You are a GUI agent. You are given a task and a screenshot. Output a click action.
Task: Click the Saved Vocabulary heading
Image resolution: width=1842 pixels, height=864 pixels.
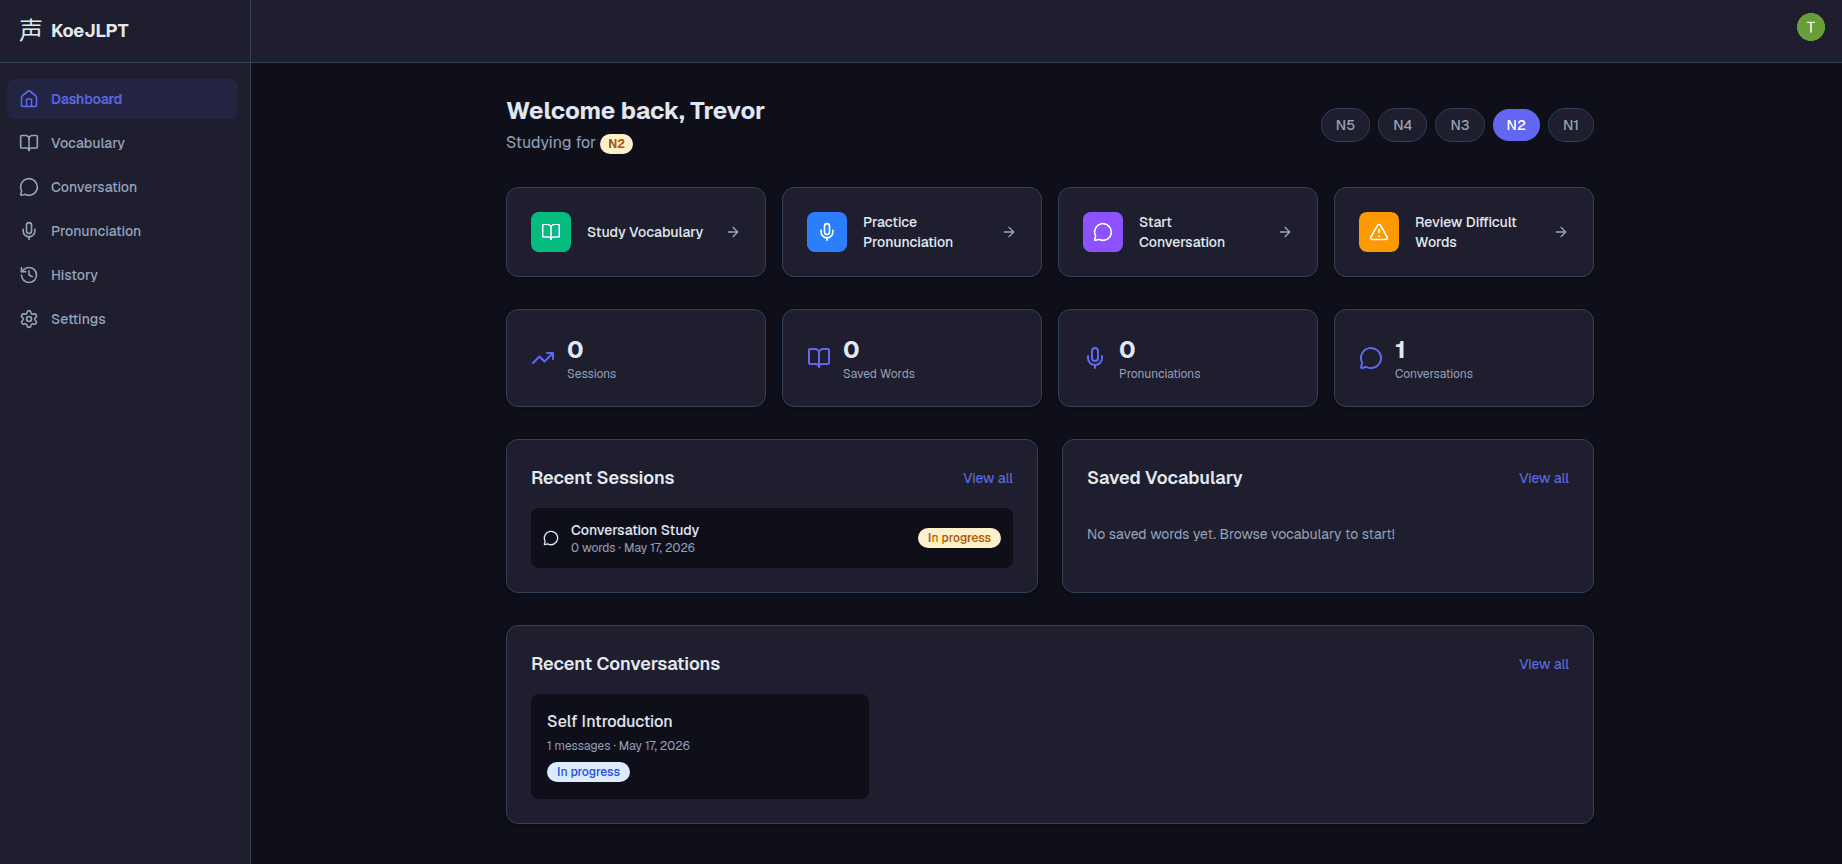click(1165, 478)
